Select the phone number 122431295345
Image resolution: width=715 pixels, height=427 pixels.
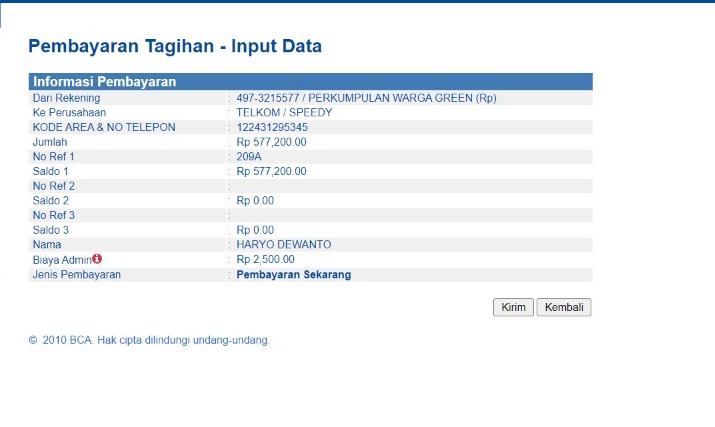272,127
